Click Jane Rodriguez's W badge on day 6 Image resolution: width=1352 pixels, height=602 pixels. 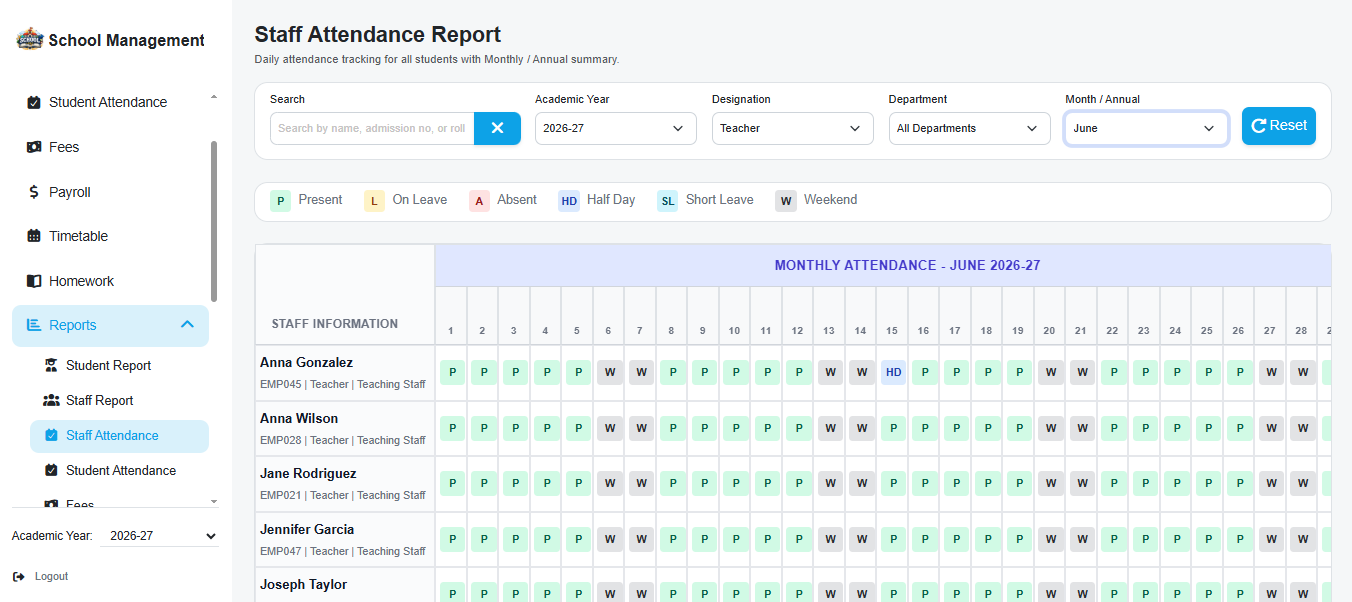click(609, 484)
